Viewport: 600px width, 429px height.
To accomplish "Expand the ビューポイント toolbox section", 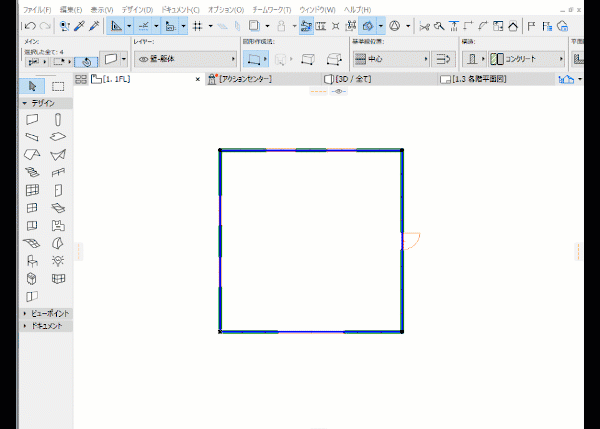I will (x=46, y=313).
